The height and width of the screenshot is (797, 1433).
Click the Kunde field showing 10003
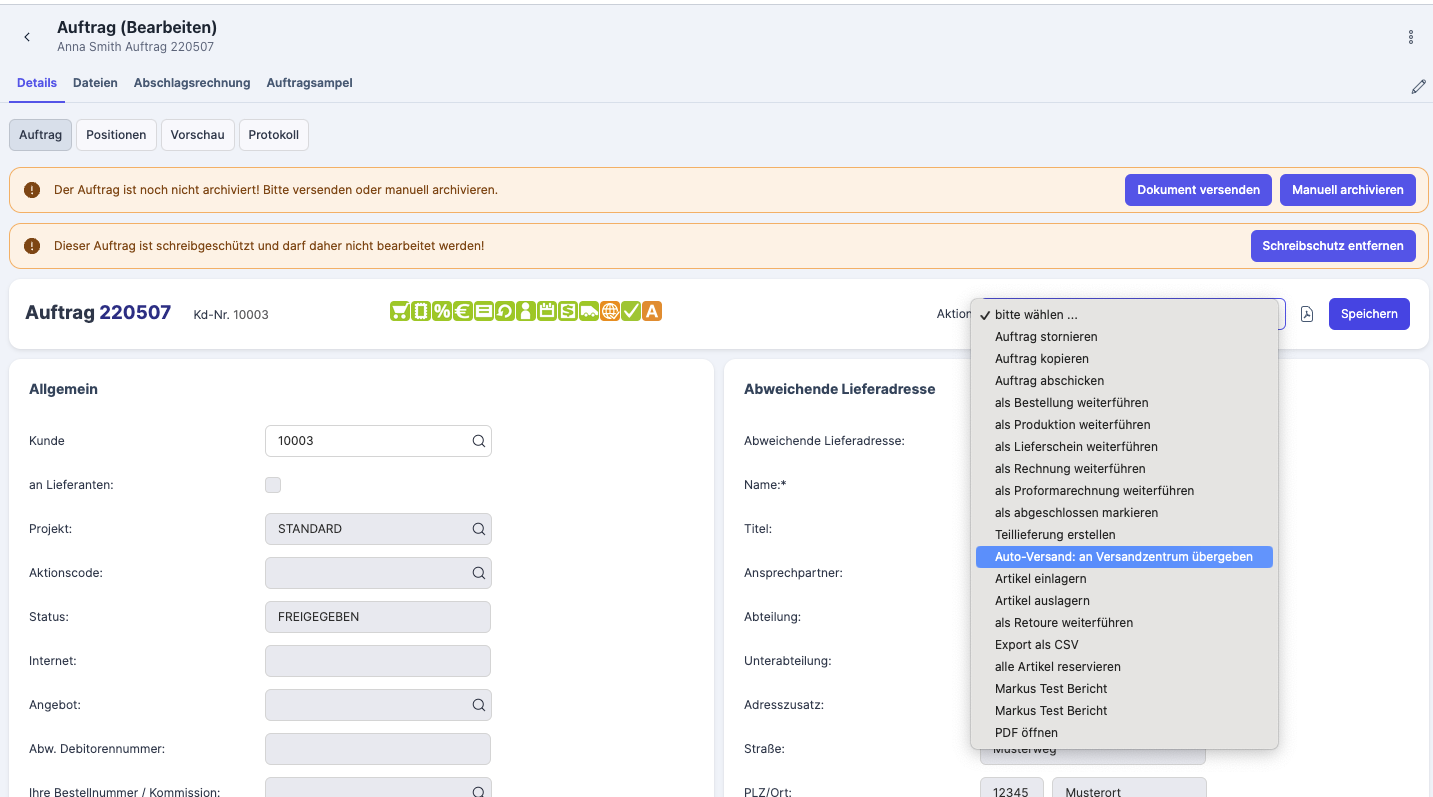(x=368, y=441)
